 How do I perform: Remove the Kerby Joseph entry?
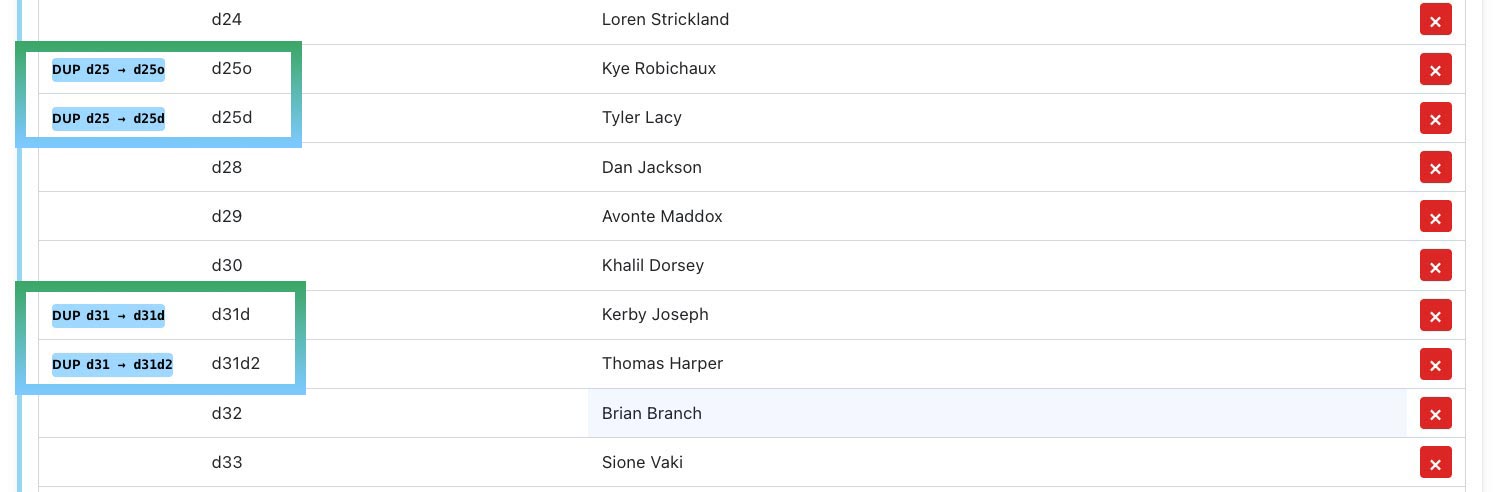(x=1435, y=314)
